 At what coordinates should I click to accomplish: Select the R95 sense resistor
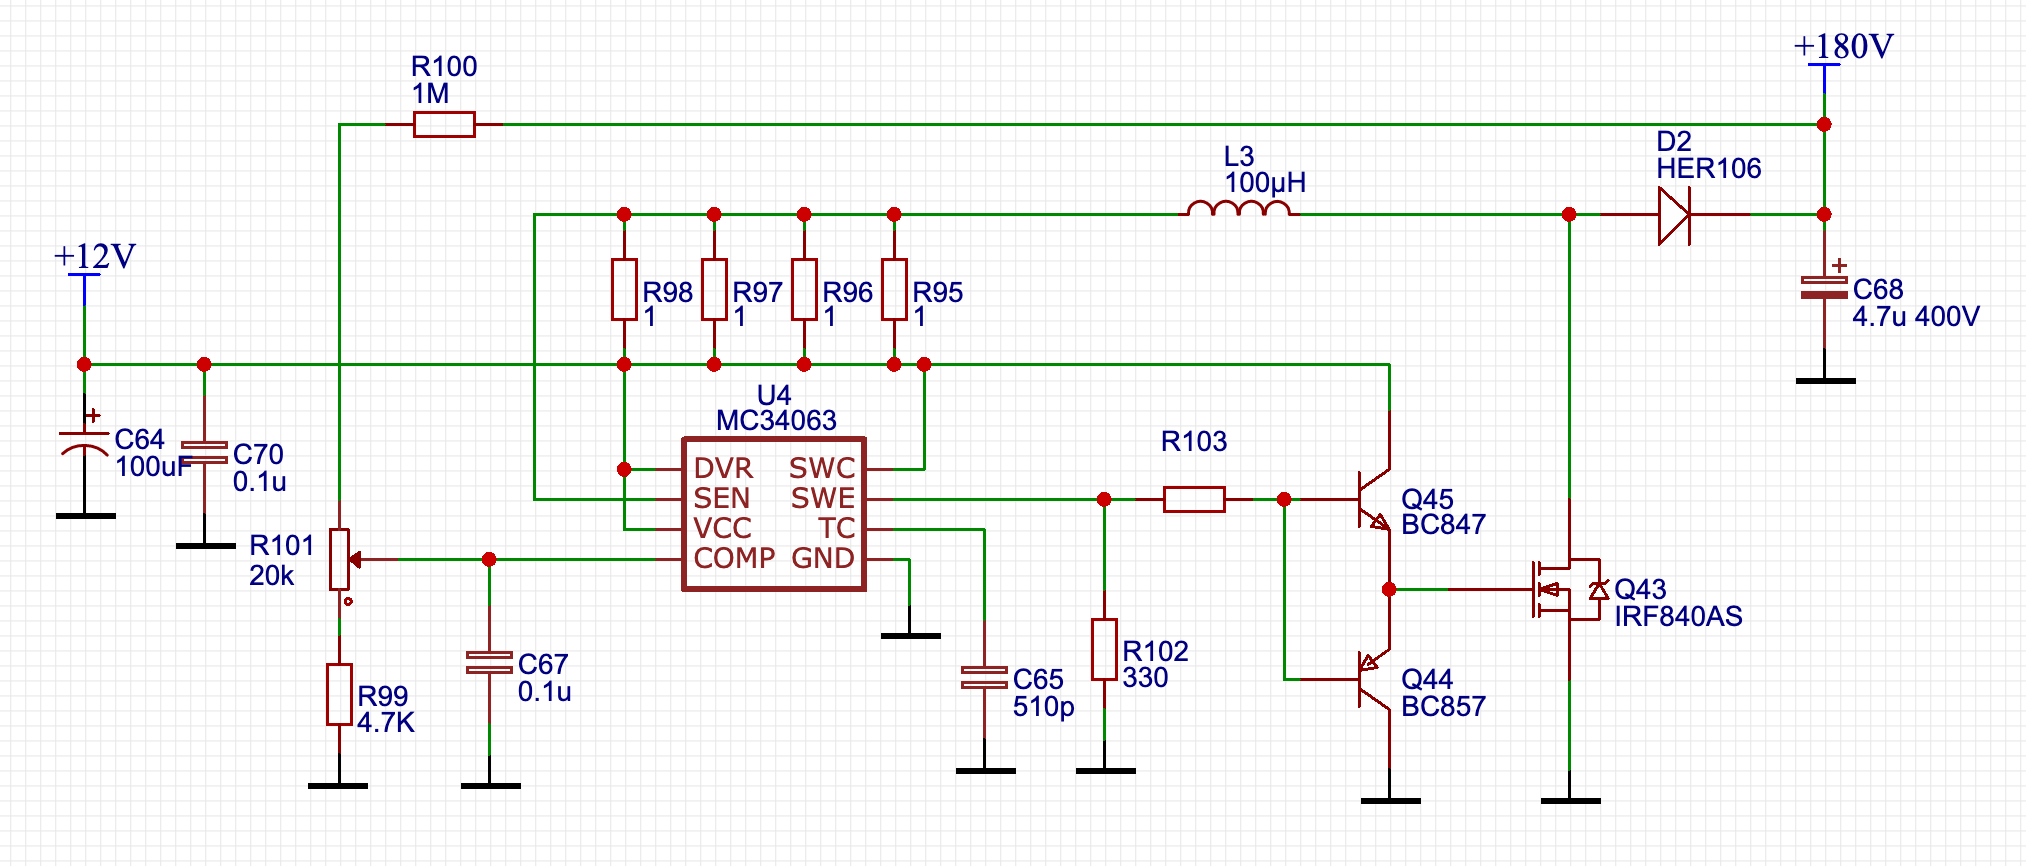894,289
